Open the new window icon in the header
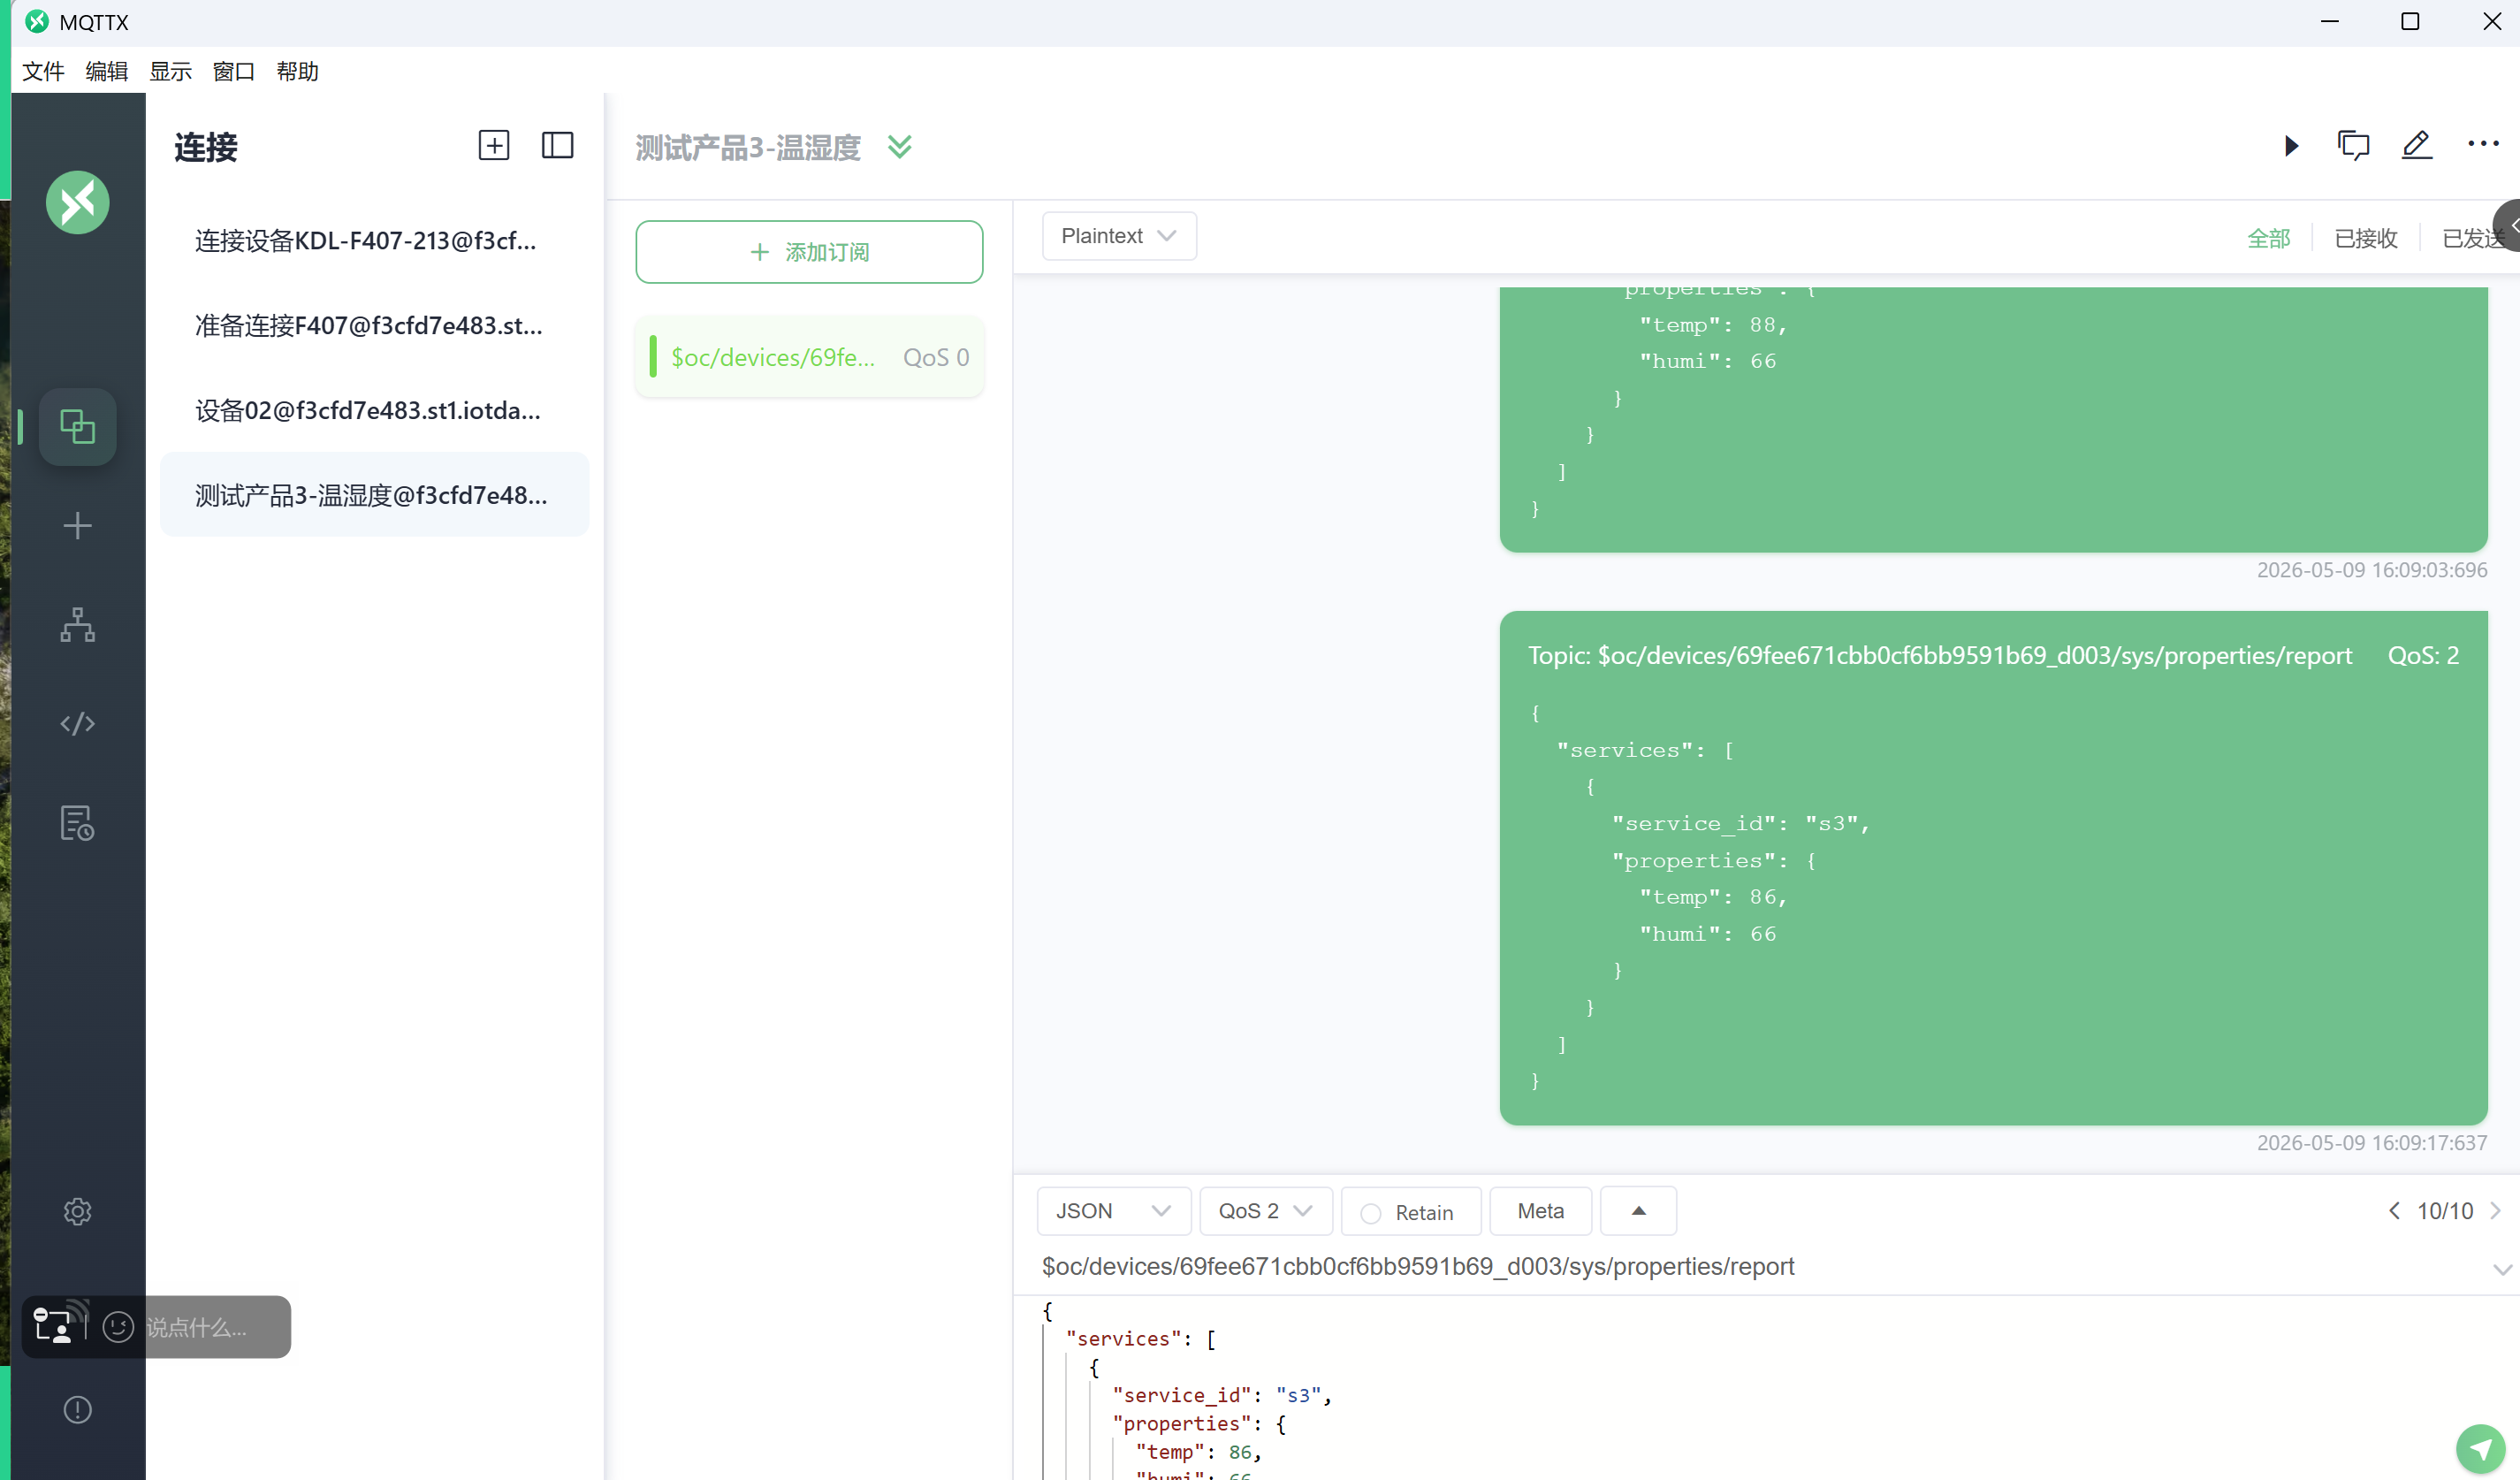 coord(2353,146)
